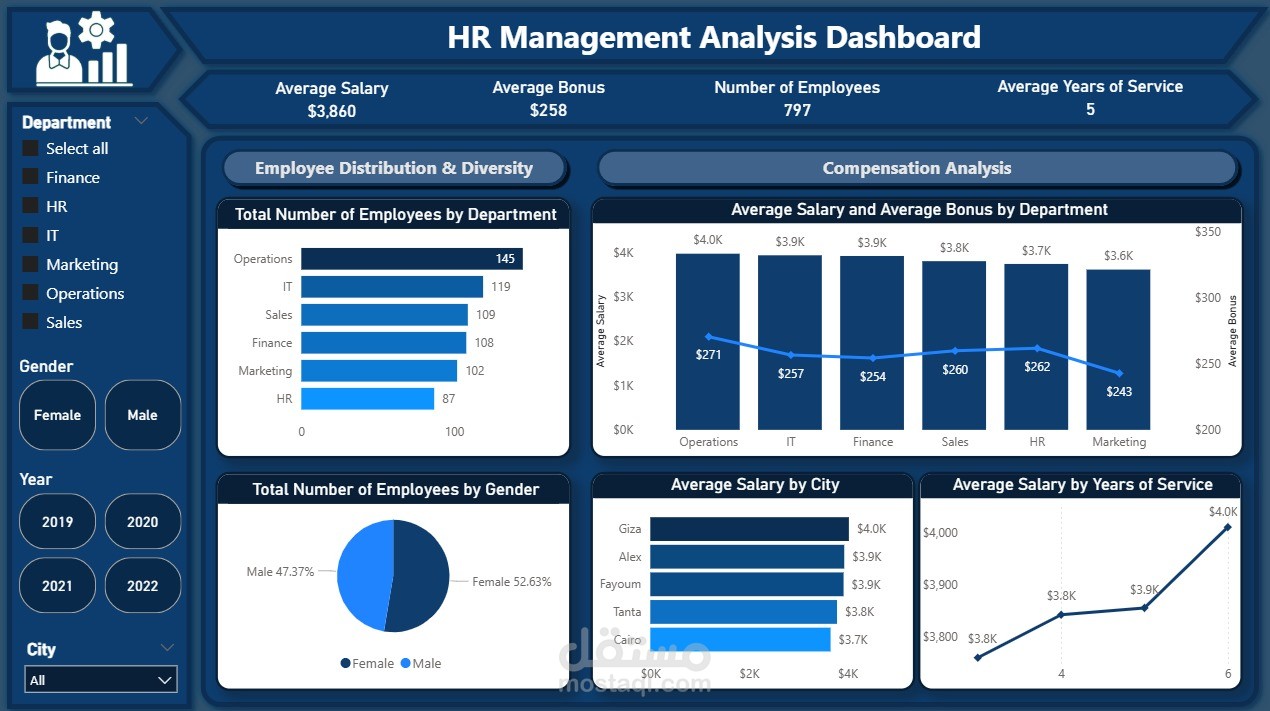Viewport: 1270px width, 711px height.
Task: Select Marketing column in salary chart
Action: (1118, 350)
